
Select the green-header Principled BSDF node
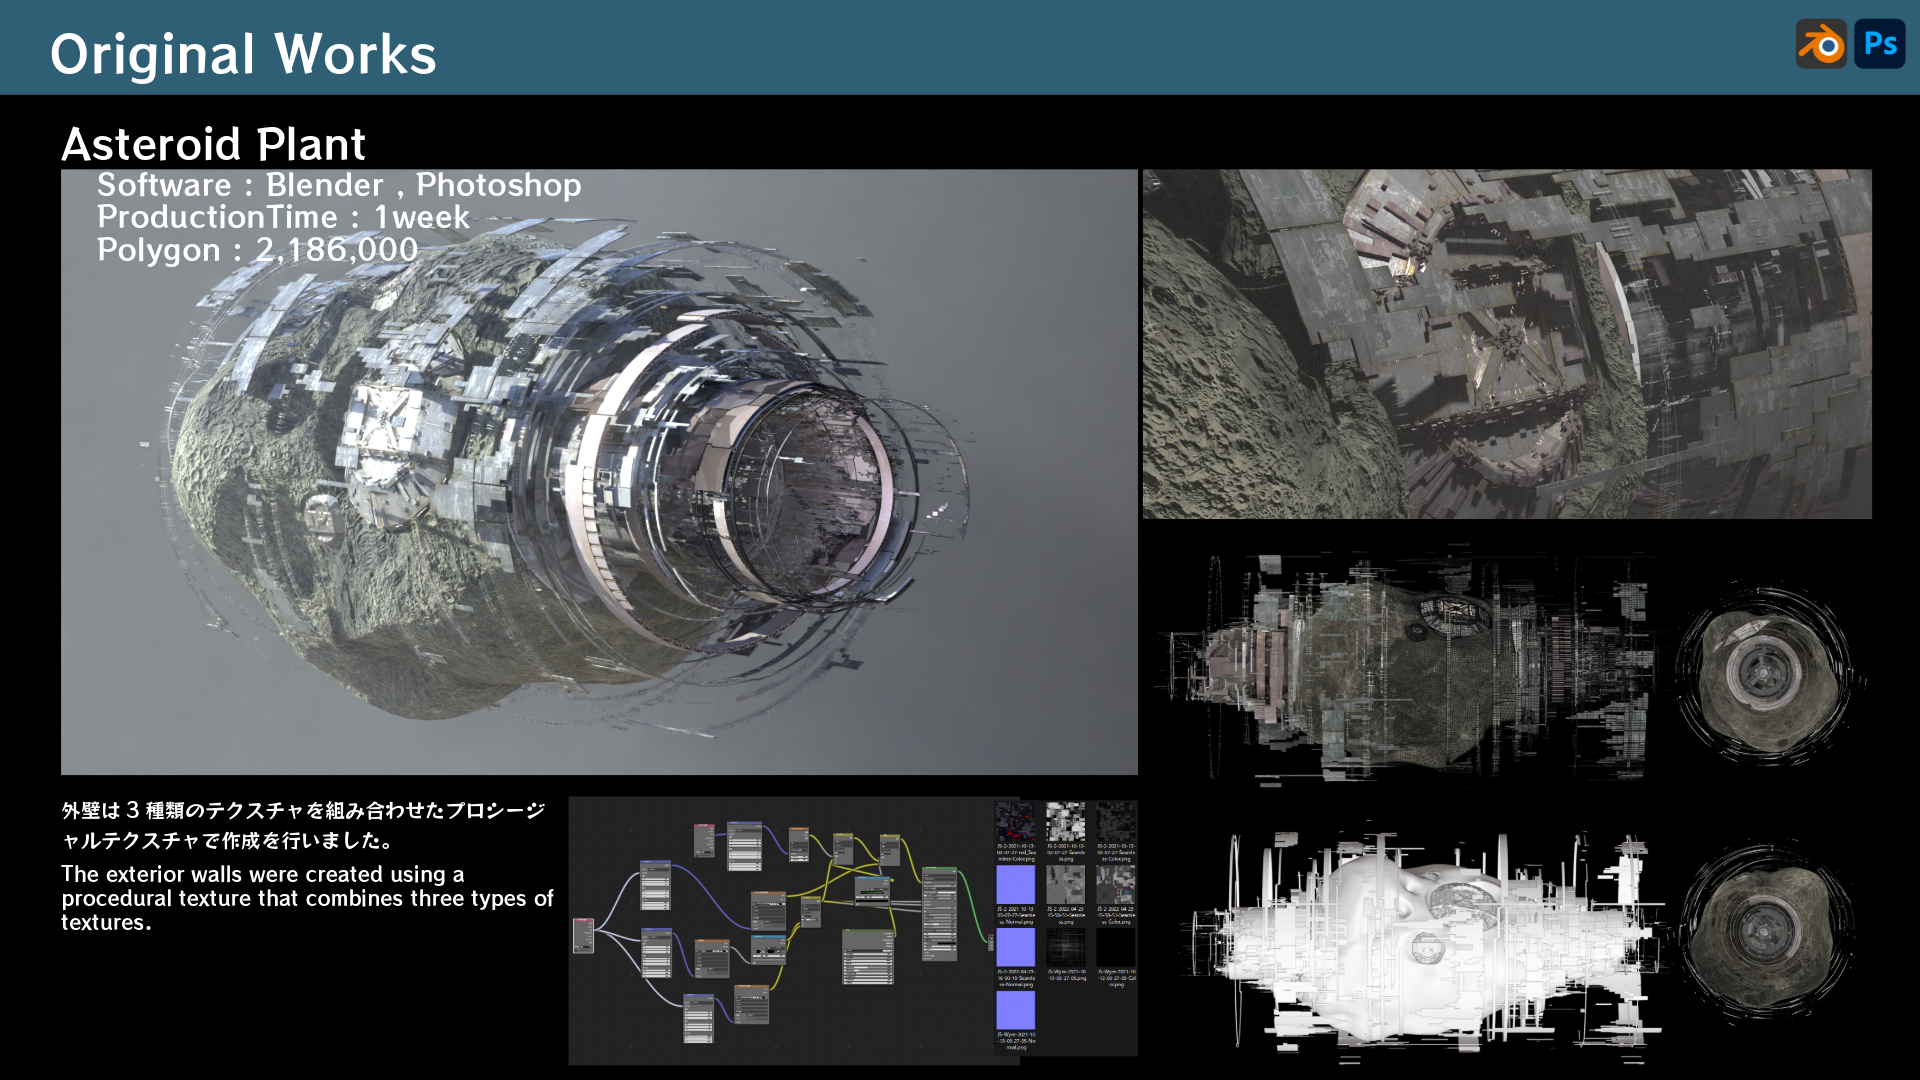point(939,915)
